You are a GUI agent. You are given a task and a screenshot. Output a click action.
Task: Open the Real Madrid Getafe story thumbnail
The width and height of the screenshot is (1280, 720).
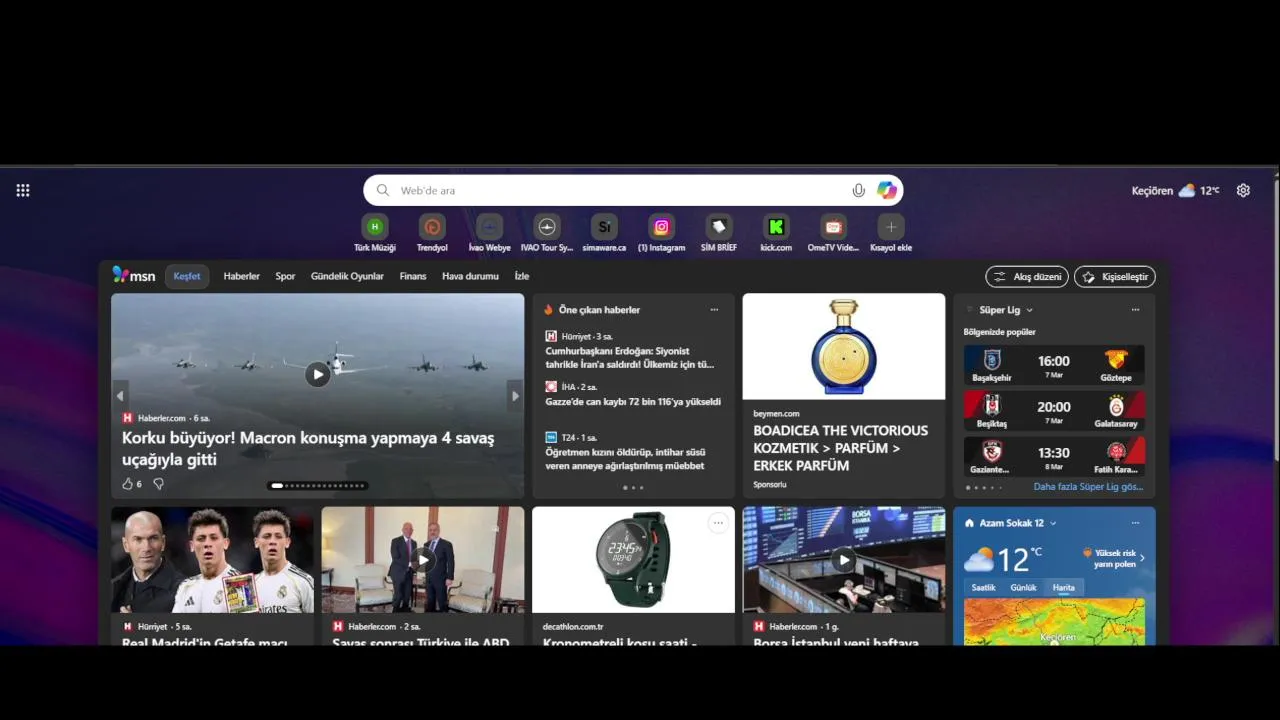coord(212,560)
